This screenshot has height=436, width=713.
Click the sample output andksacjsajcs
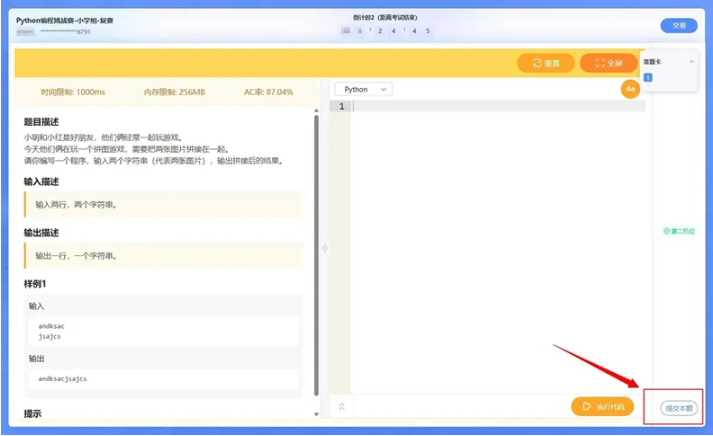tap(62, 379)
